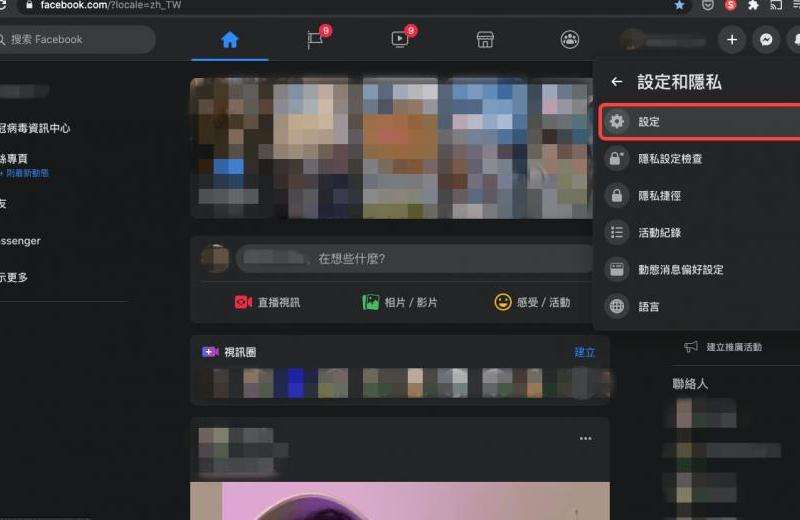The height and width of the screenshot is (520, 800).
Task: Click the 建立 link in 視訊圈
Action: [584, 352]
